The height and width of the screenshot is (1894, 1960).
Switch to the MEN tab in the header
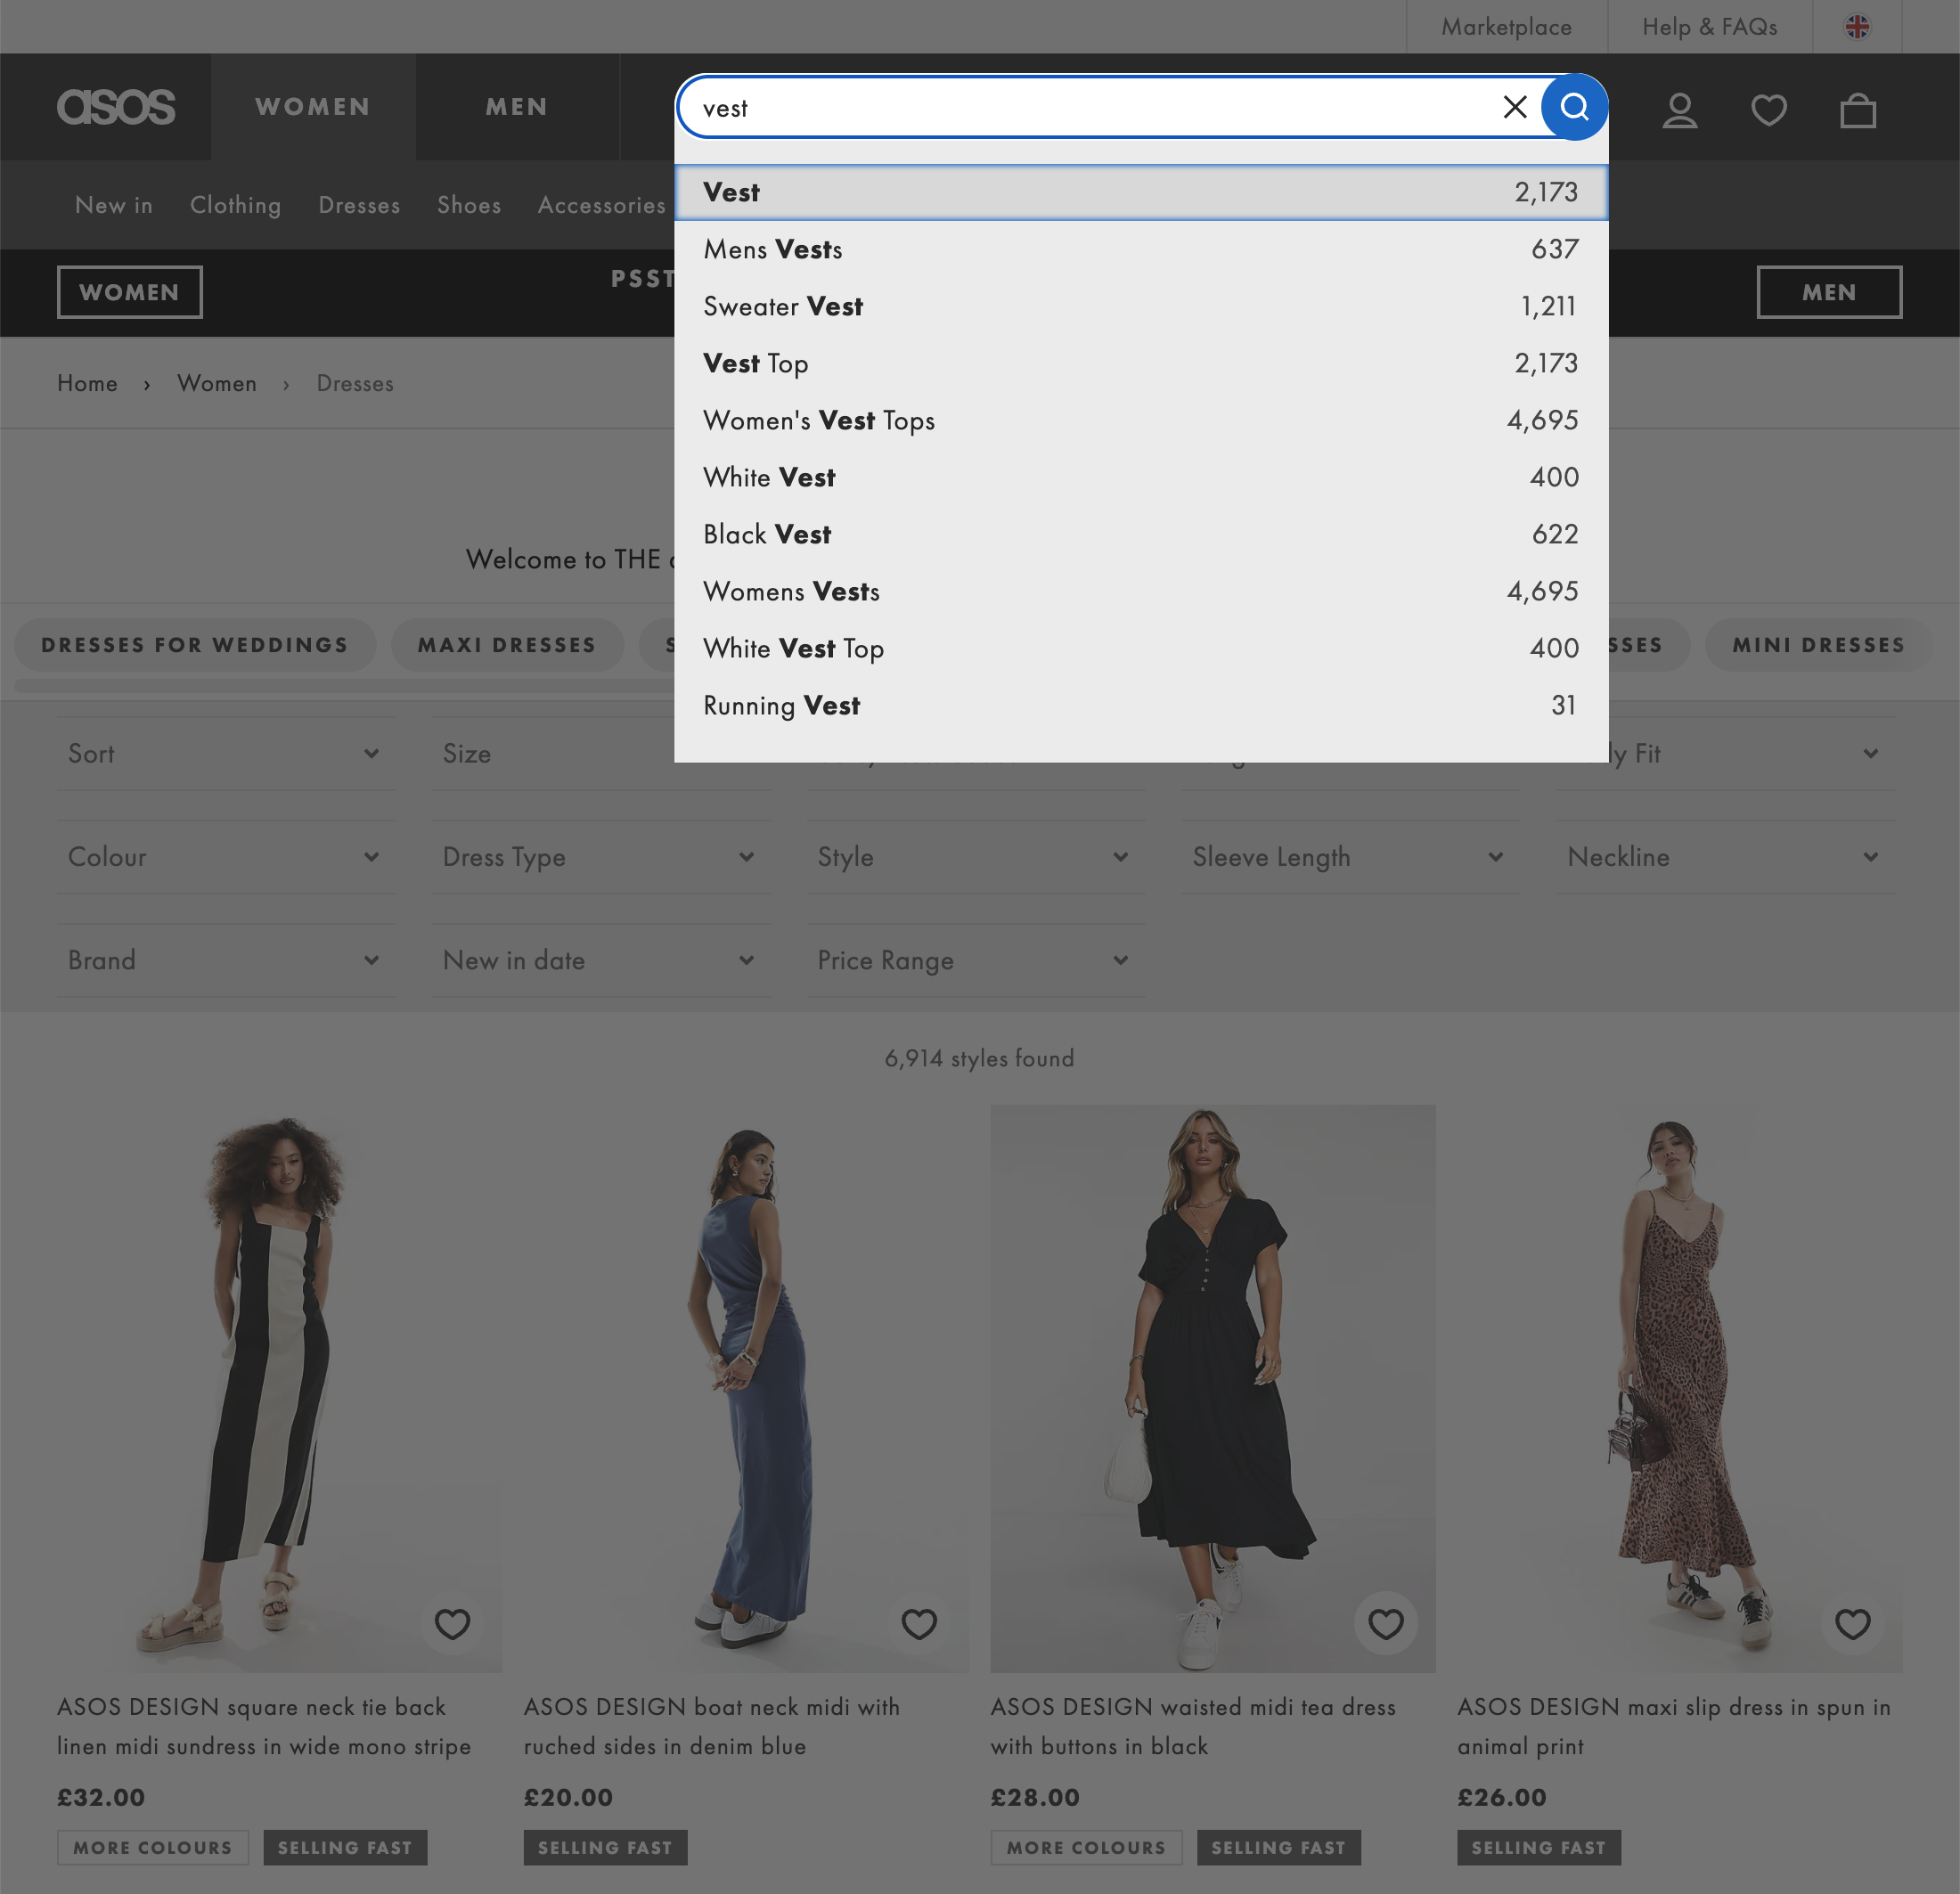516,107
